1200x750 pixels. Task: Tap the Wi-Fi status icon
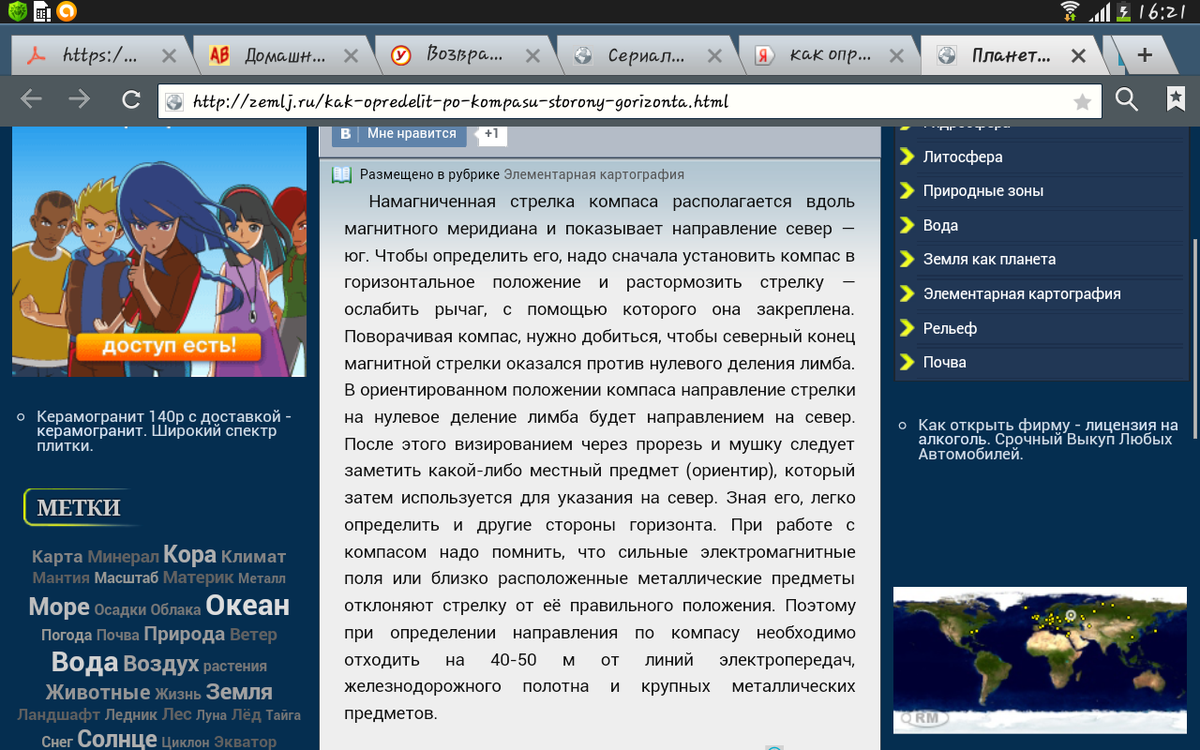point(1070,12)
